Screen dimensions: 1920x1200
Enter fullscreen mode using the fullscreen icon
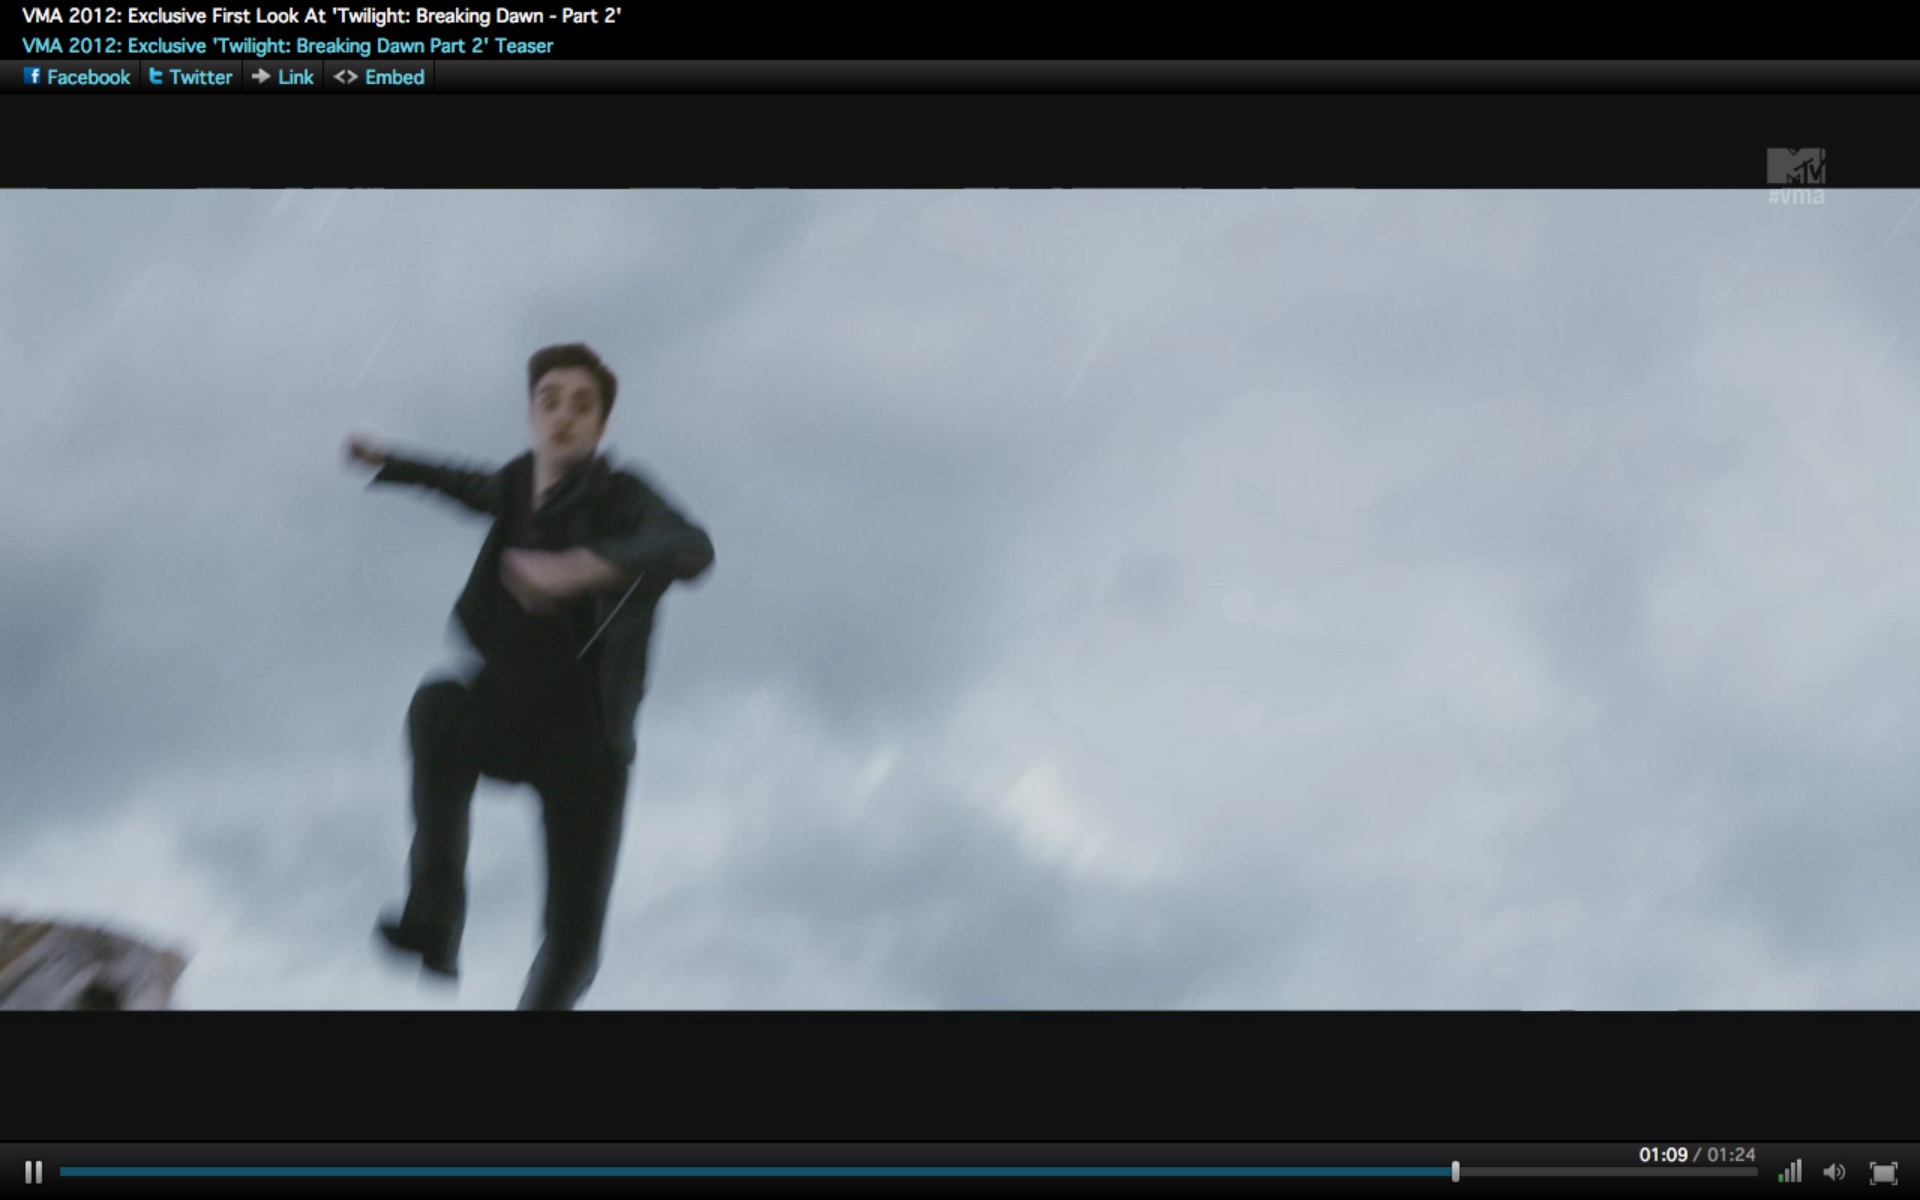point(1883,1172)
